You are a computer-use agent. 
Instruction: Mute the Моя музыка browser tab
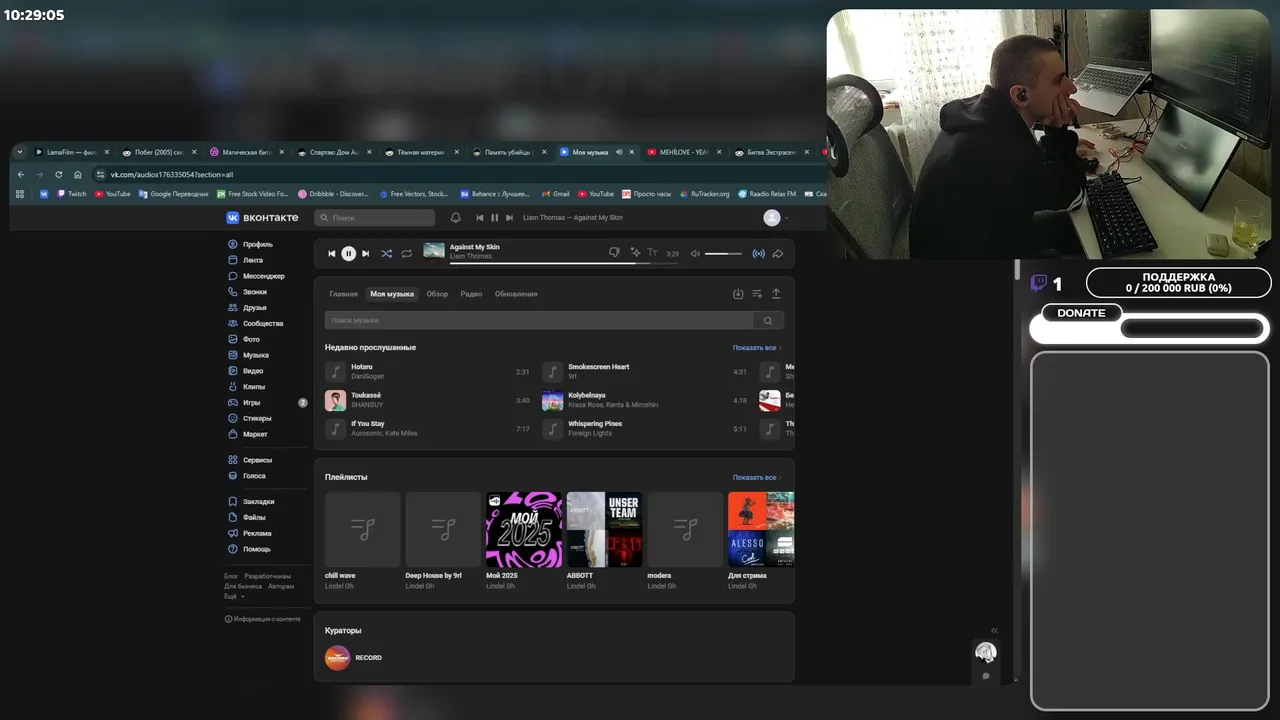(619, 152)
